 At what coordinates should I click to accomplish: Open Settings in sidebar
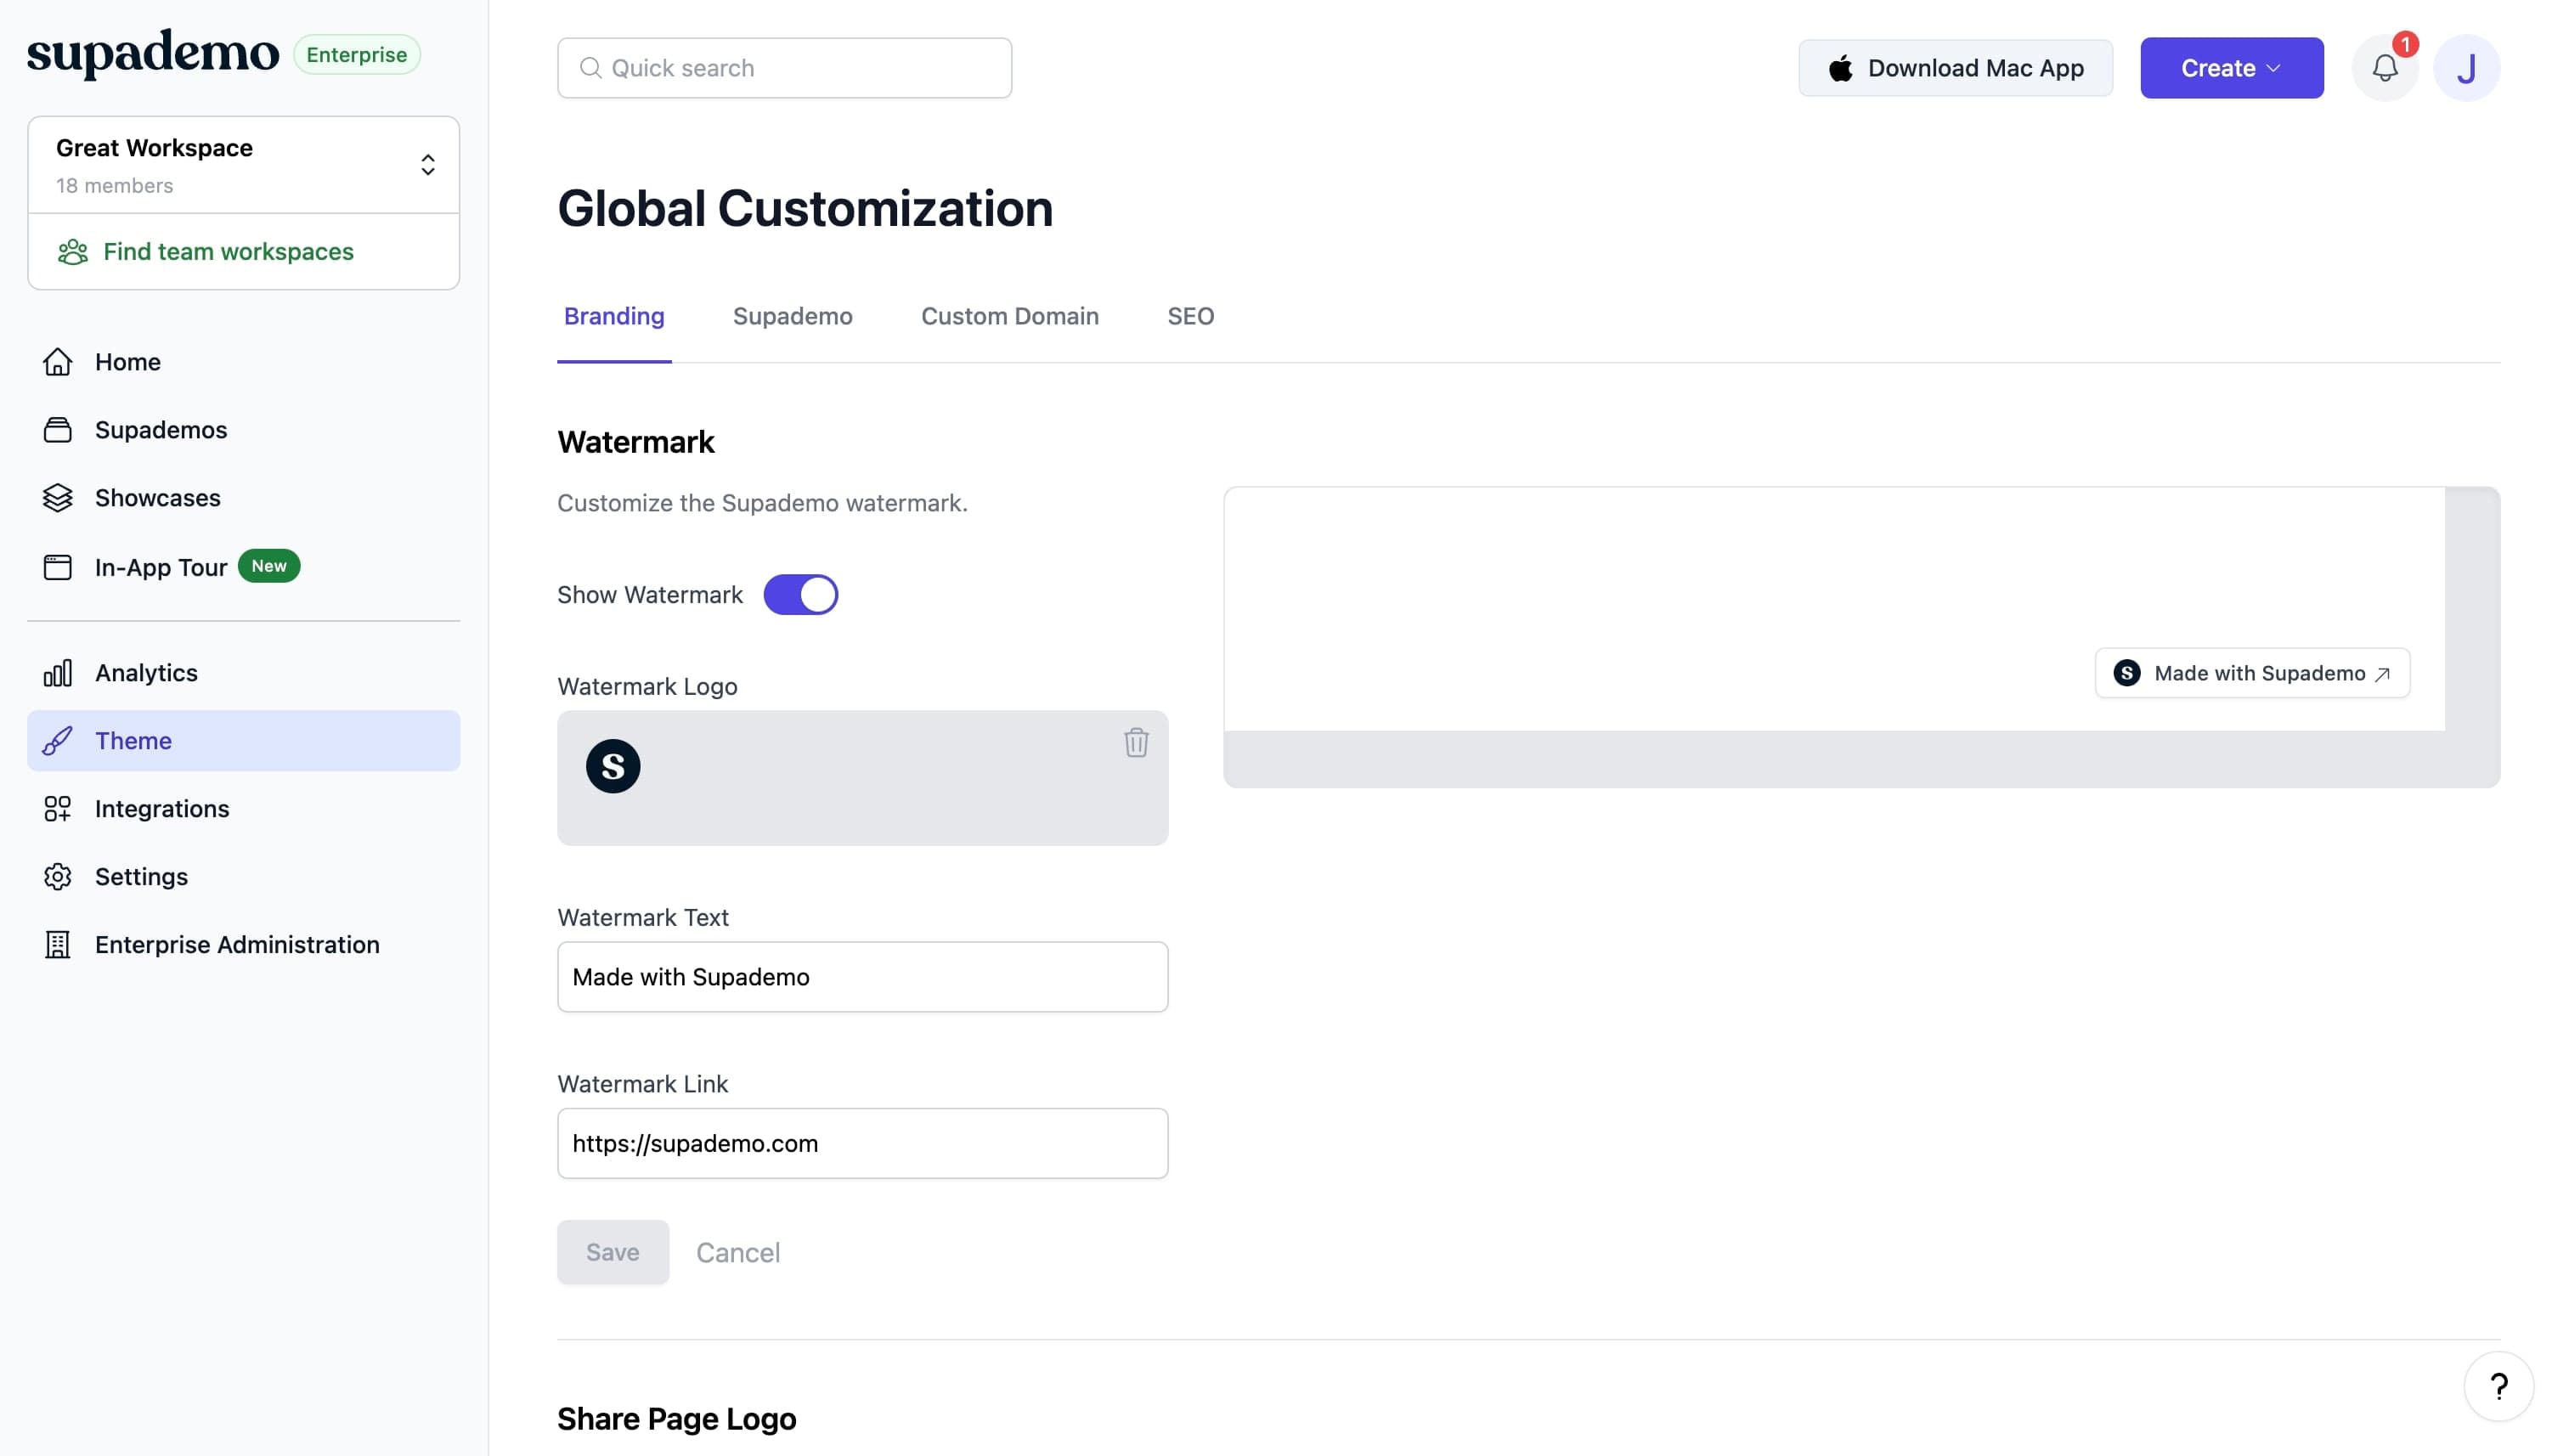tap(243, 877)
